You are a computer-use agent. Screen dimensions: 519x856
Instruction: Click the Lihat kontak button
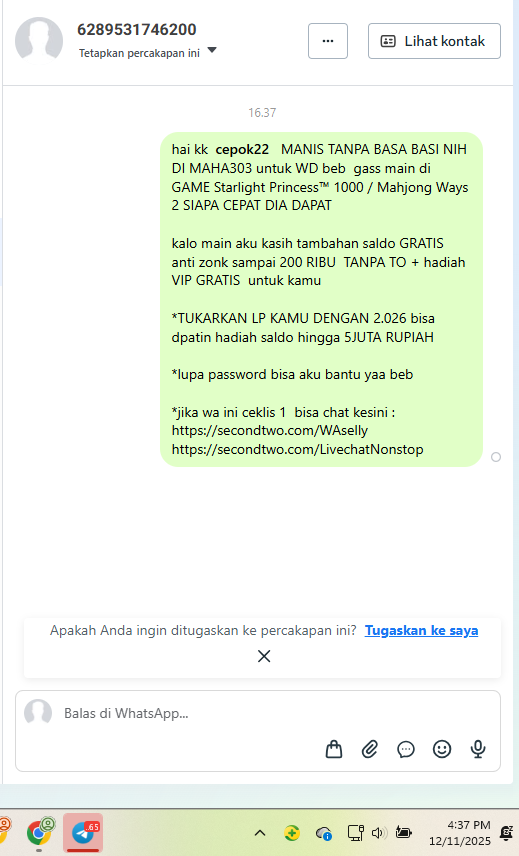point(434,41)
